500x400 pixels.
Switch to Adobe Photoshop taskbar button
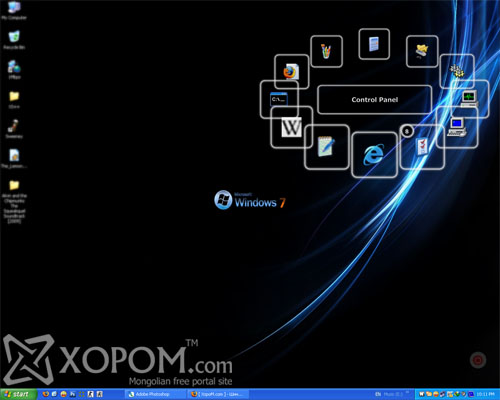(x=156, y=394)
